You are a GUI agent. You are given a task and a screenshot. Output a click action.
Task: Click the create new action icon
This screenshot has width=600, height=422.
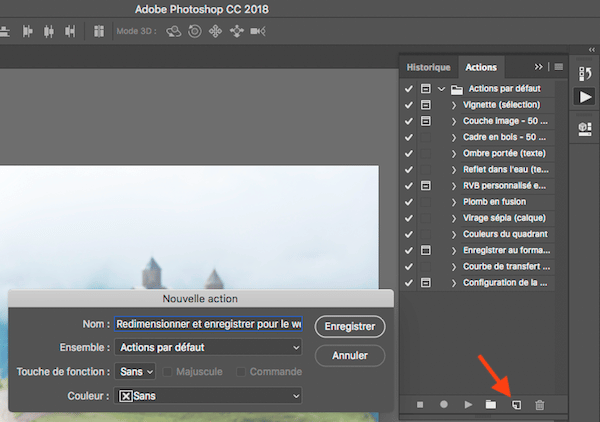tap(516, 404)
